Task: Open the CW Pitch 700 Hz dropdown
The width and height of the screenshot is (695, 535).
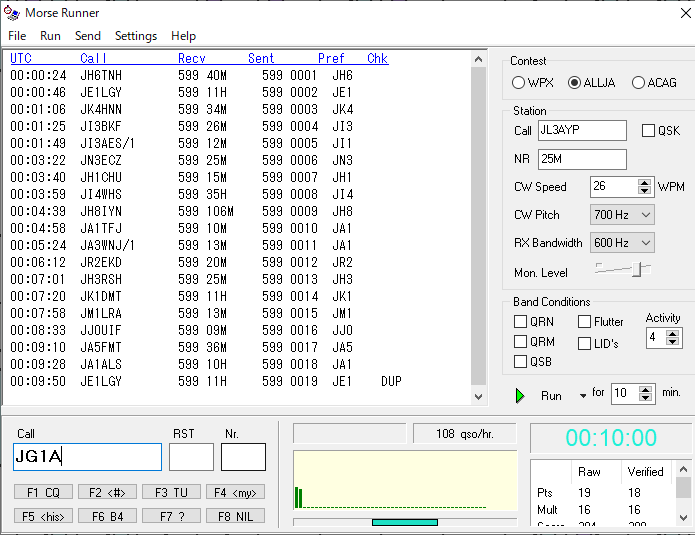Action: click(x=622, y=215)
